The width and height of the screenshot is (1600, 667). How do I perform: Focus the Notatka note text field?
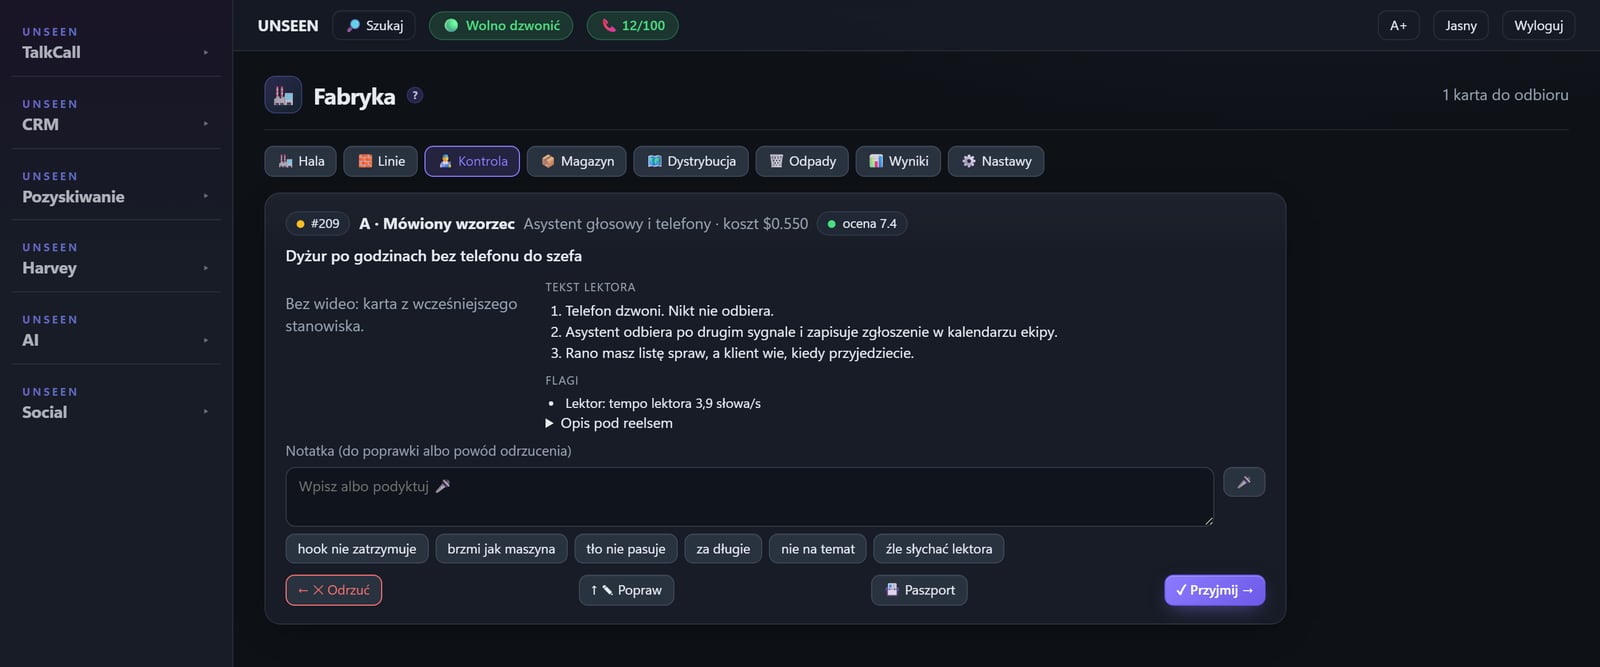click(750, 497)
